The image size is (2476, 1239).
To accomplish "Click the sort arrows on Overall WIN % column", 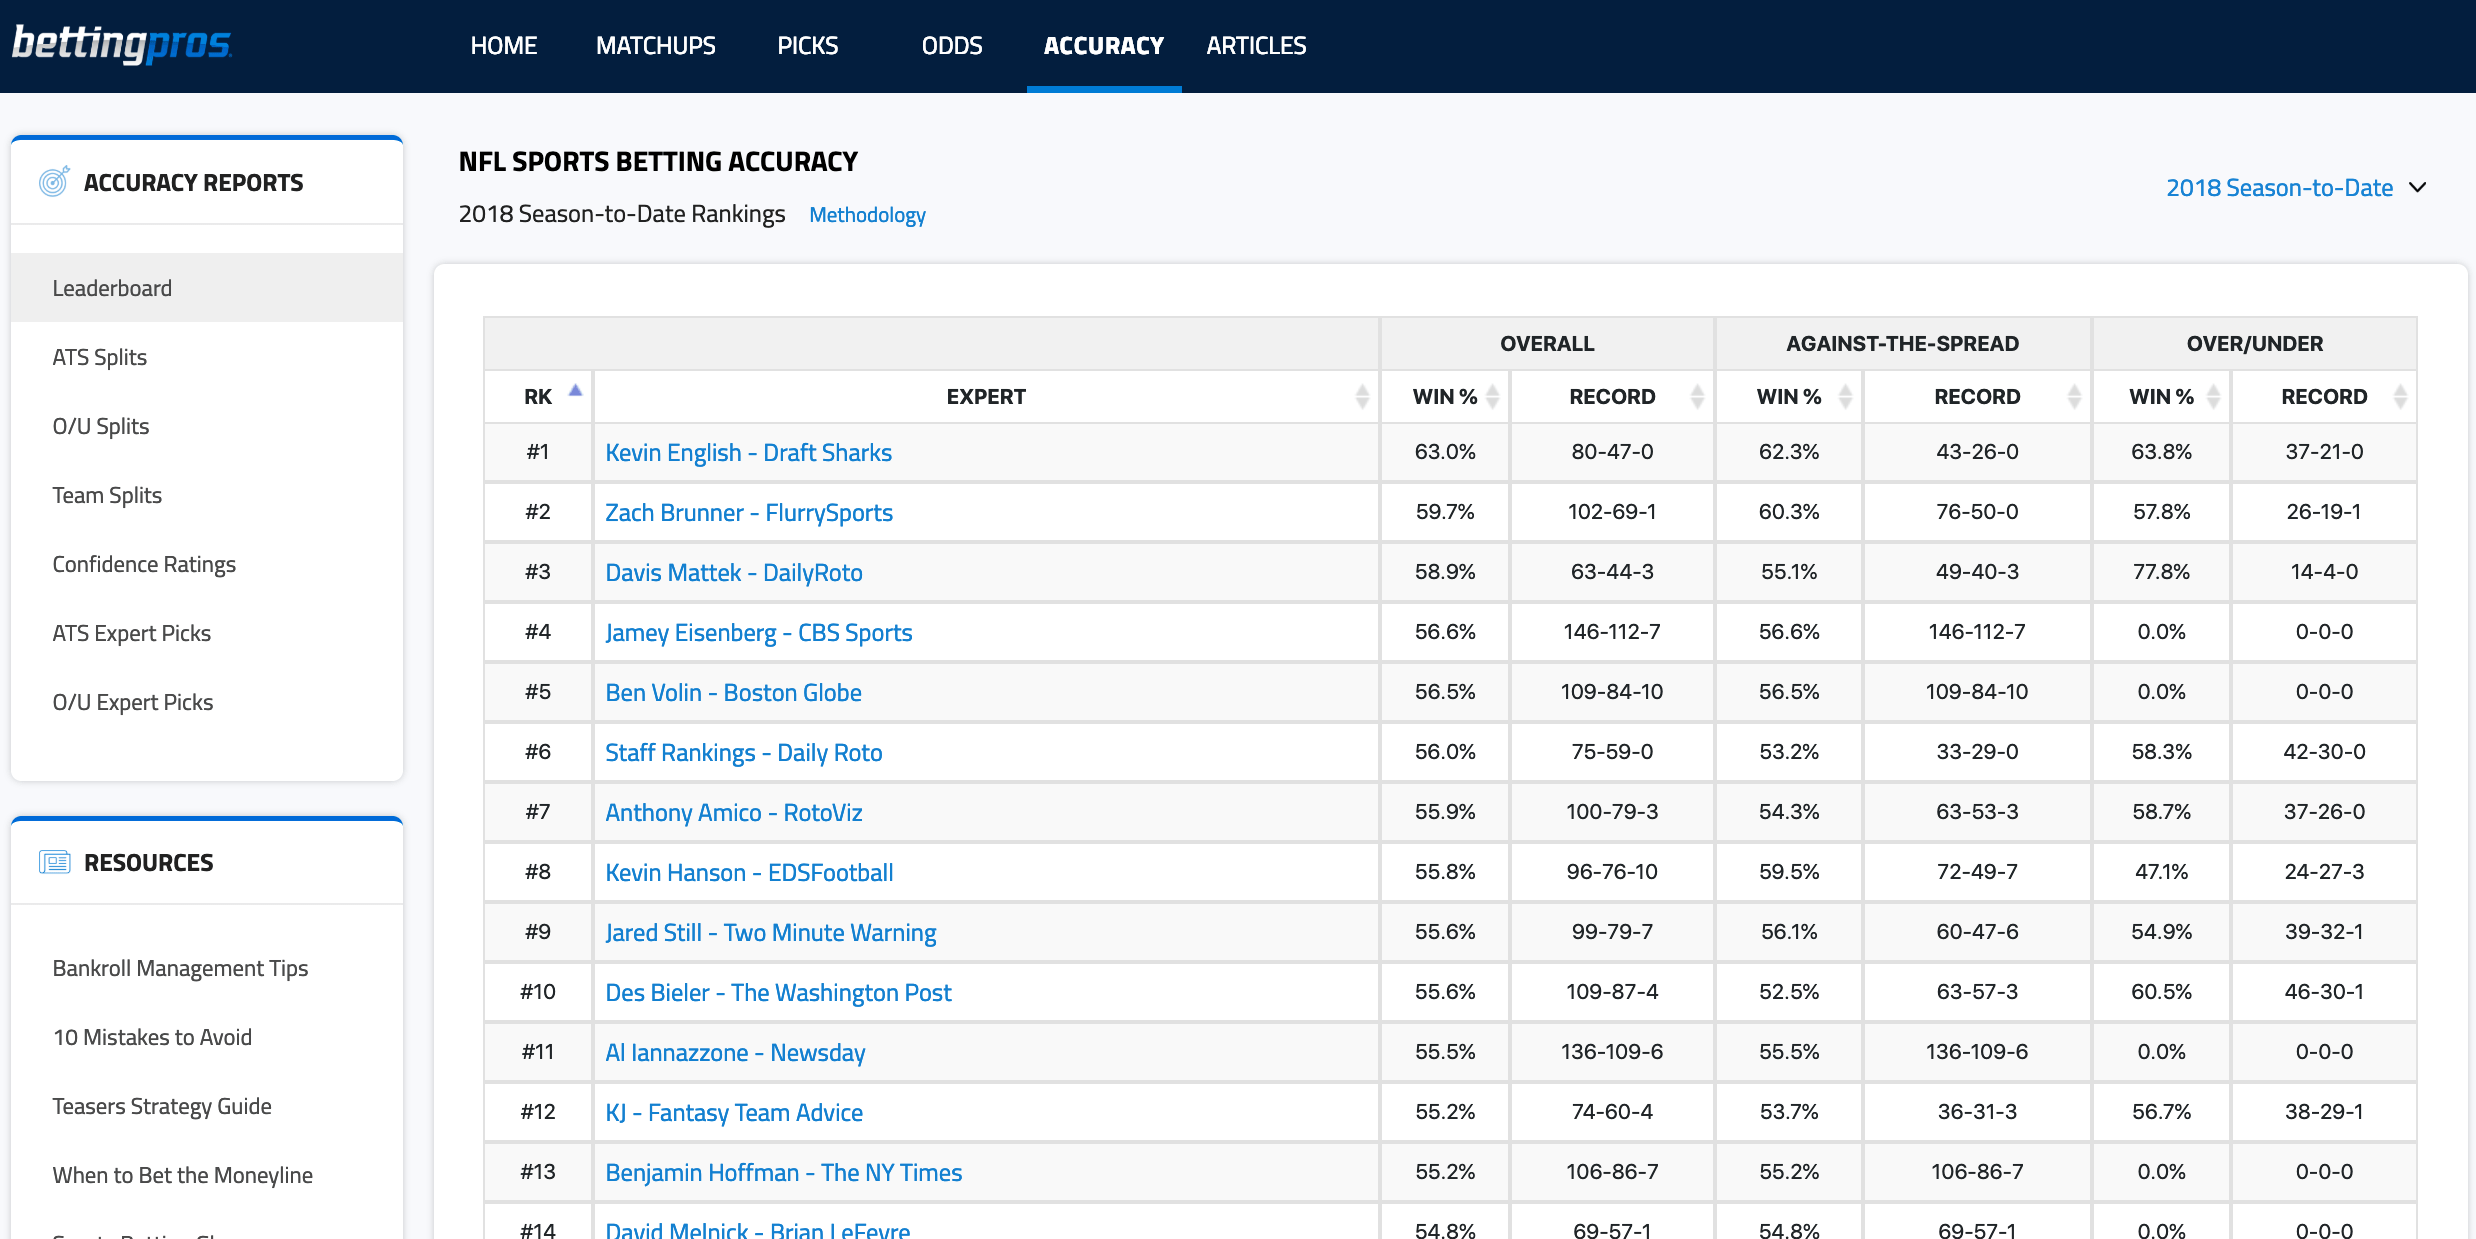I will click(1492, 396).
